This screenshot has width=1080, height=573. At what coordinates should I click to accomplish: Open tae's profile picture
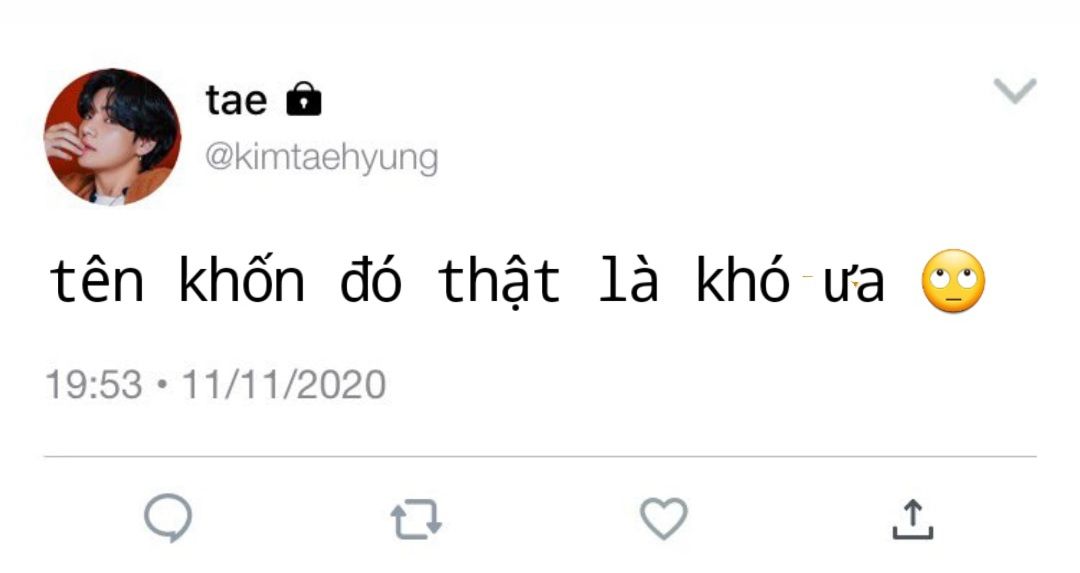click(112, 136)
